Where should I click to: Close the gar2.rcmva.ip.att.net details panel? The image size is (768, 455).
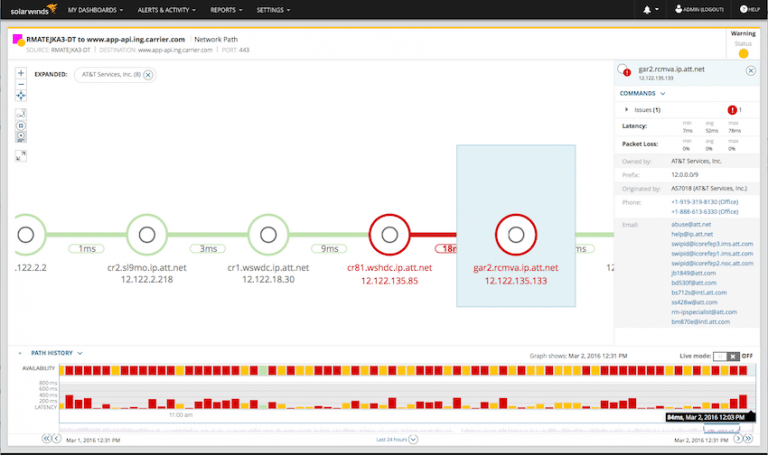750,71
